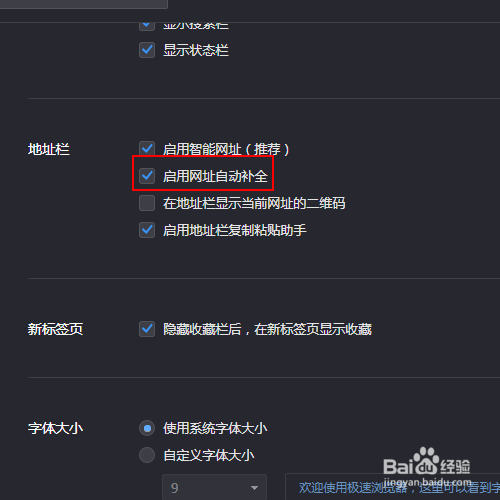Screen dimensions: 500x500
Task: Select the 使用系统字体大小 radio button
Action: pyautogui.click(x=147, y=428)
